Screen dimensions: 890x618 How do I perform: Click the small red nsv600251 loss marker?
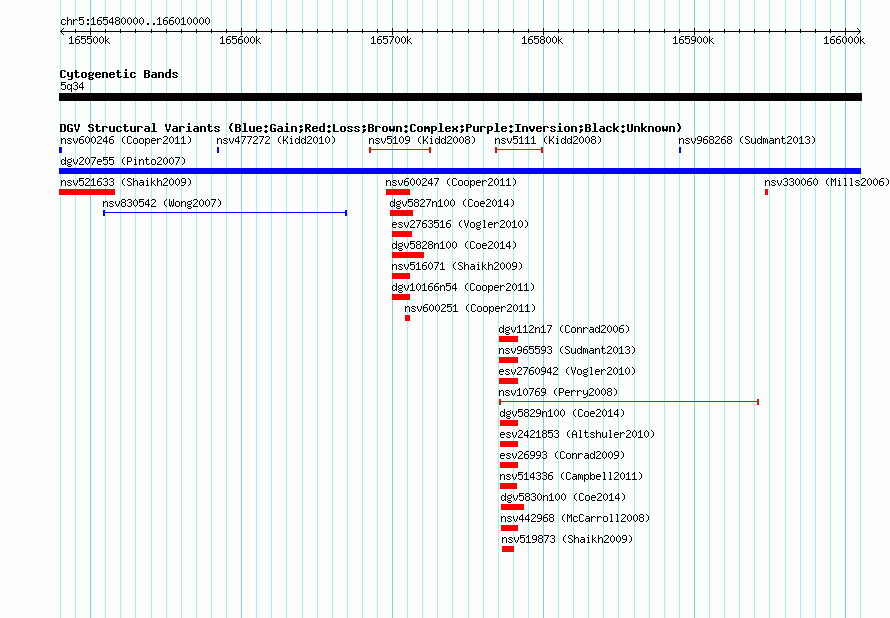point(408,318)
